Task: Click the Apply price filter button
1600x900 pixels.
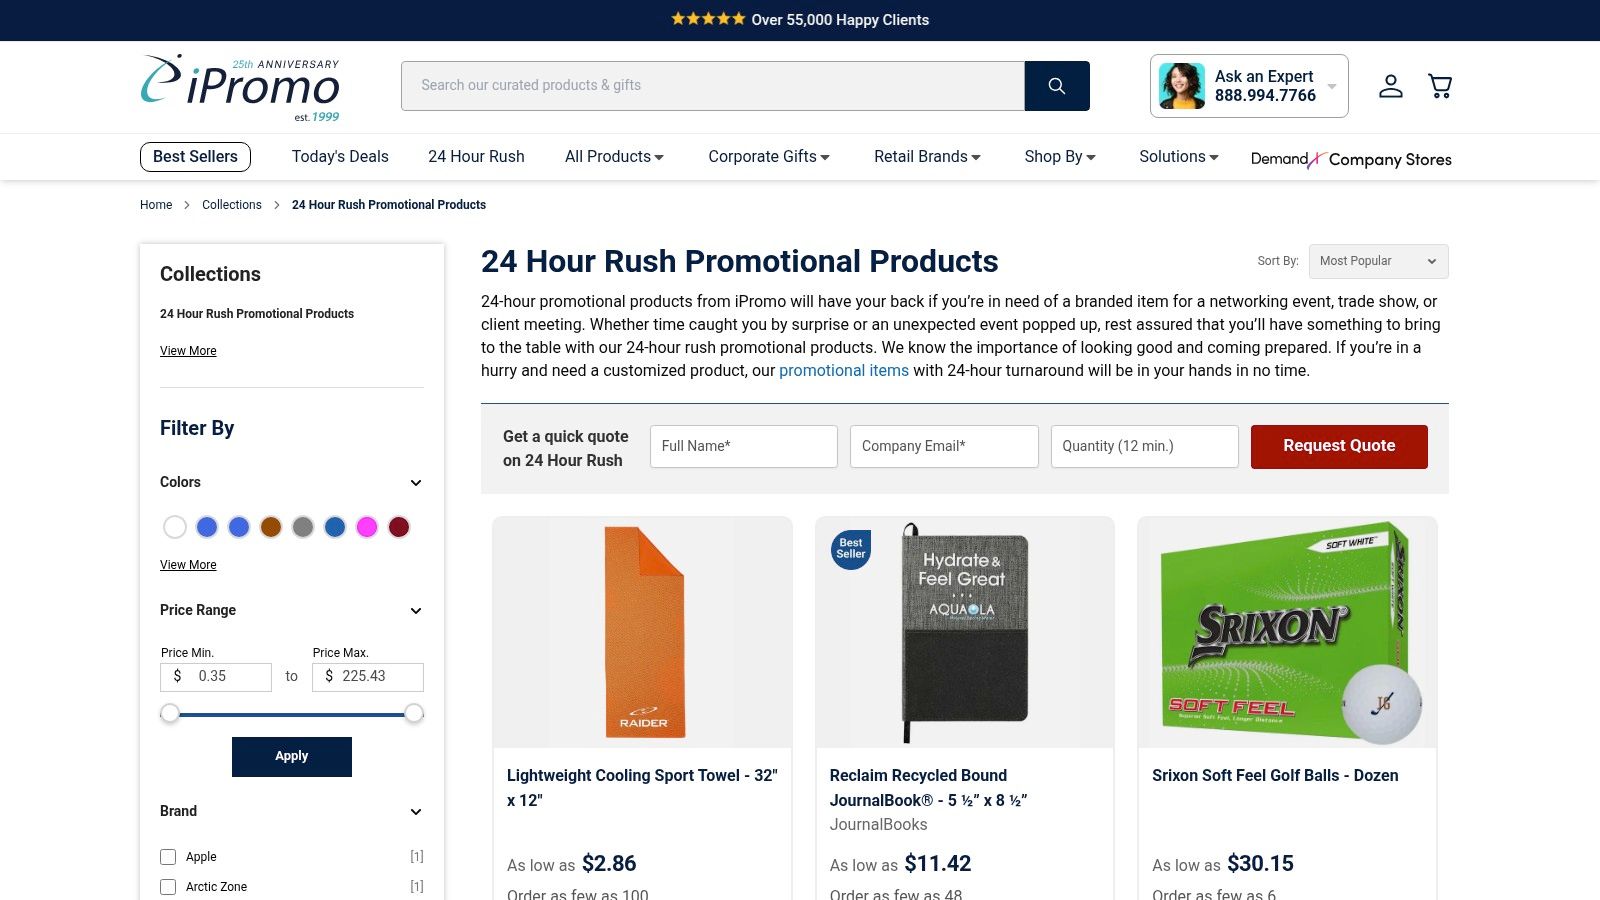Action: point(292,757)
